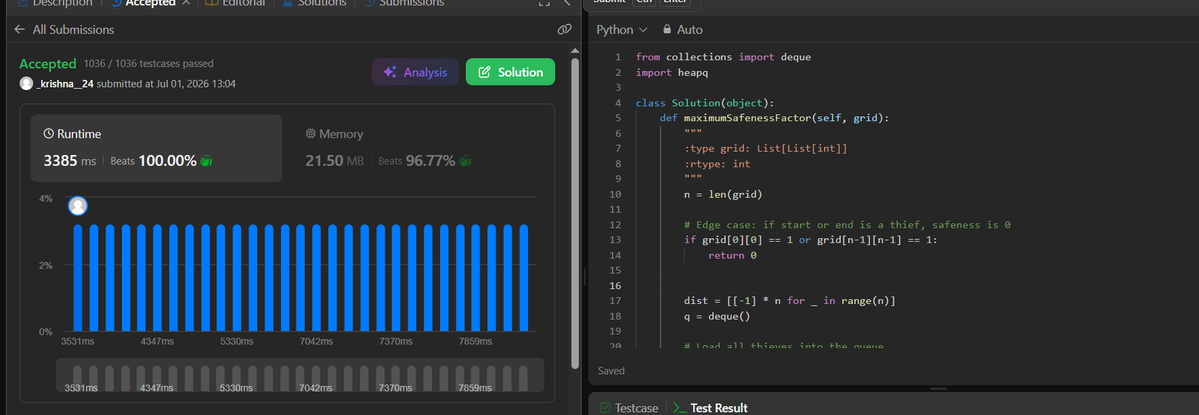The width and height of the screenshot is (1199, 415).
Task: Open the Editorial tab
Action: [x=236, y=2]
